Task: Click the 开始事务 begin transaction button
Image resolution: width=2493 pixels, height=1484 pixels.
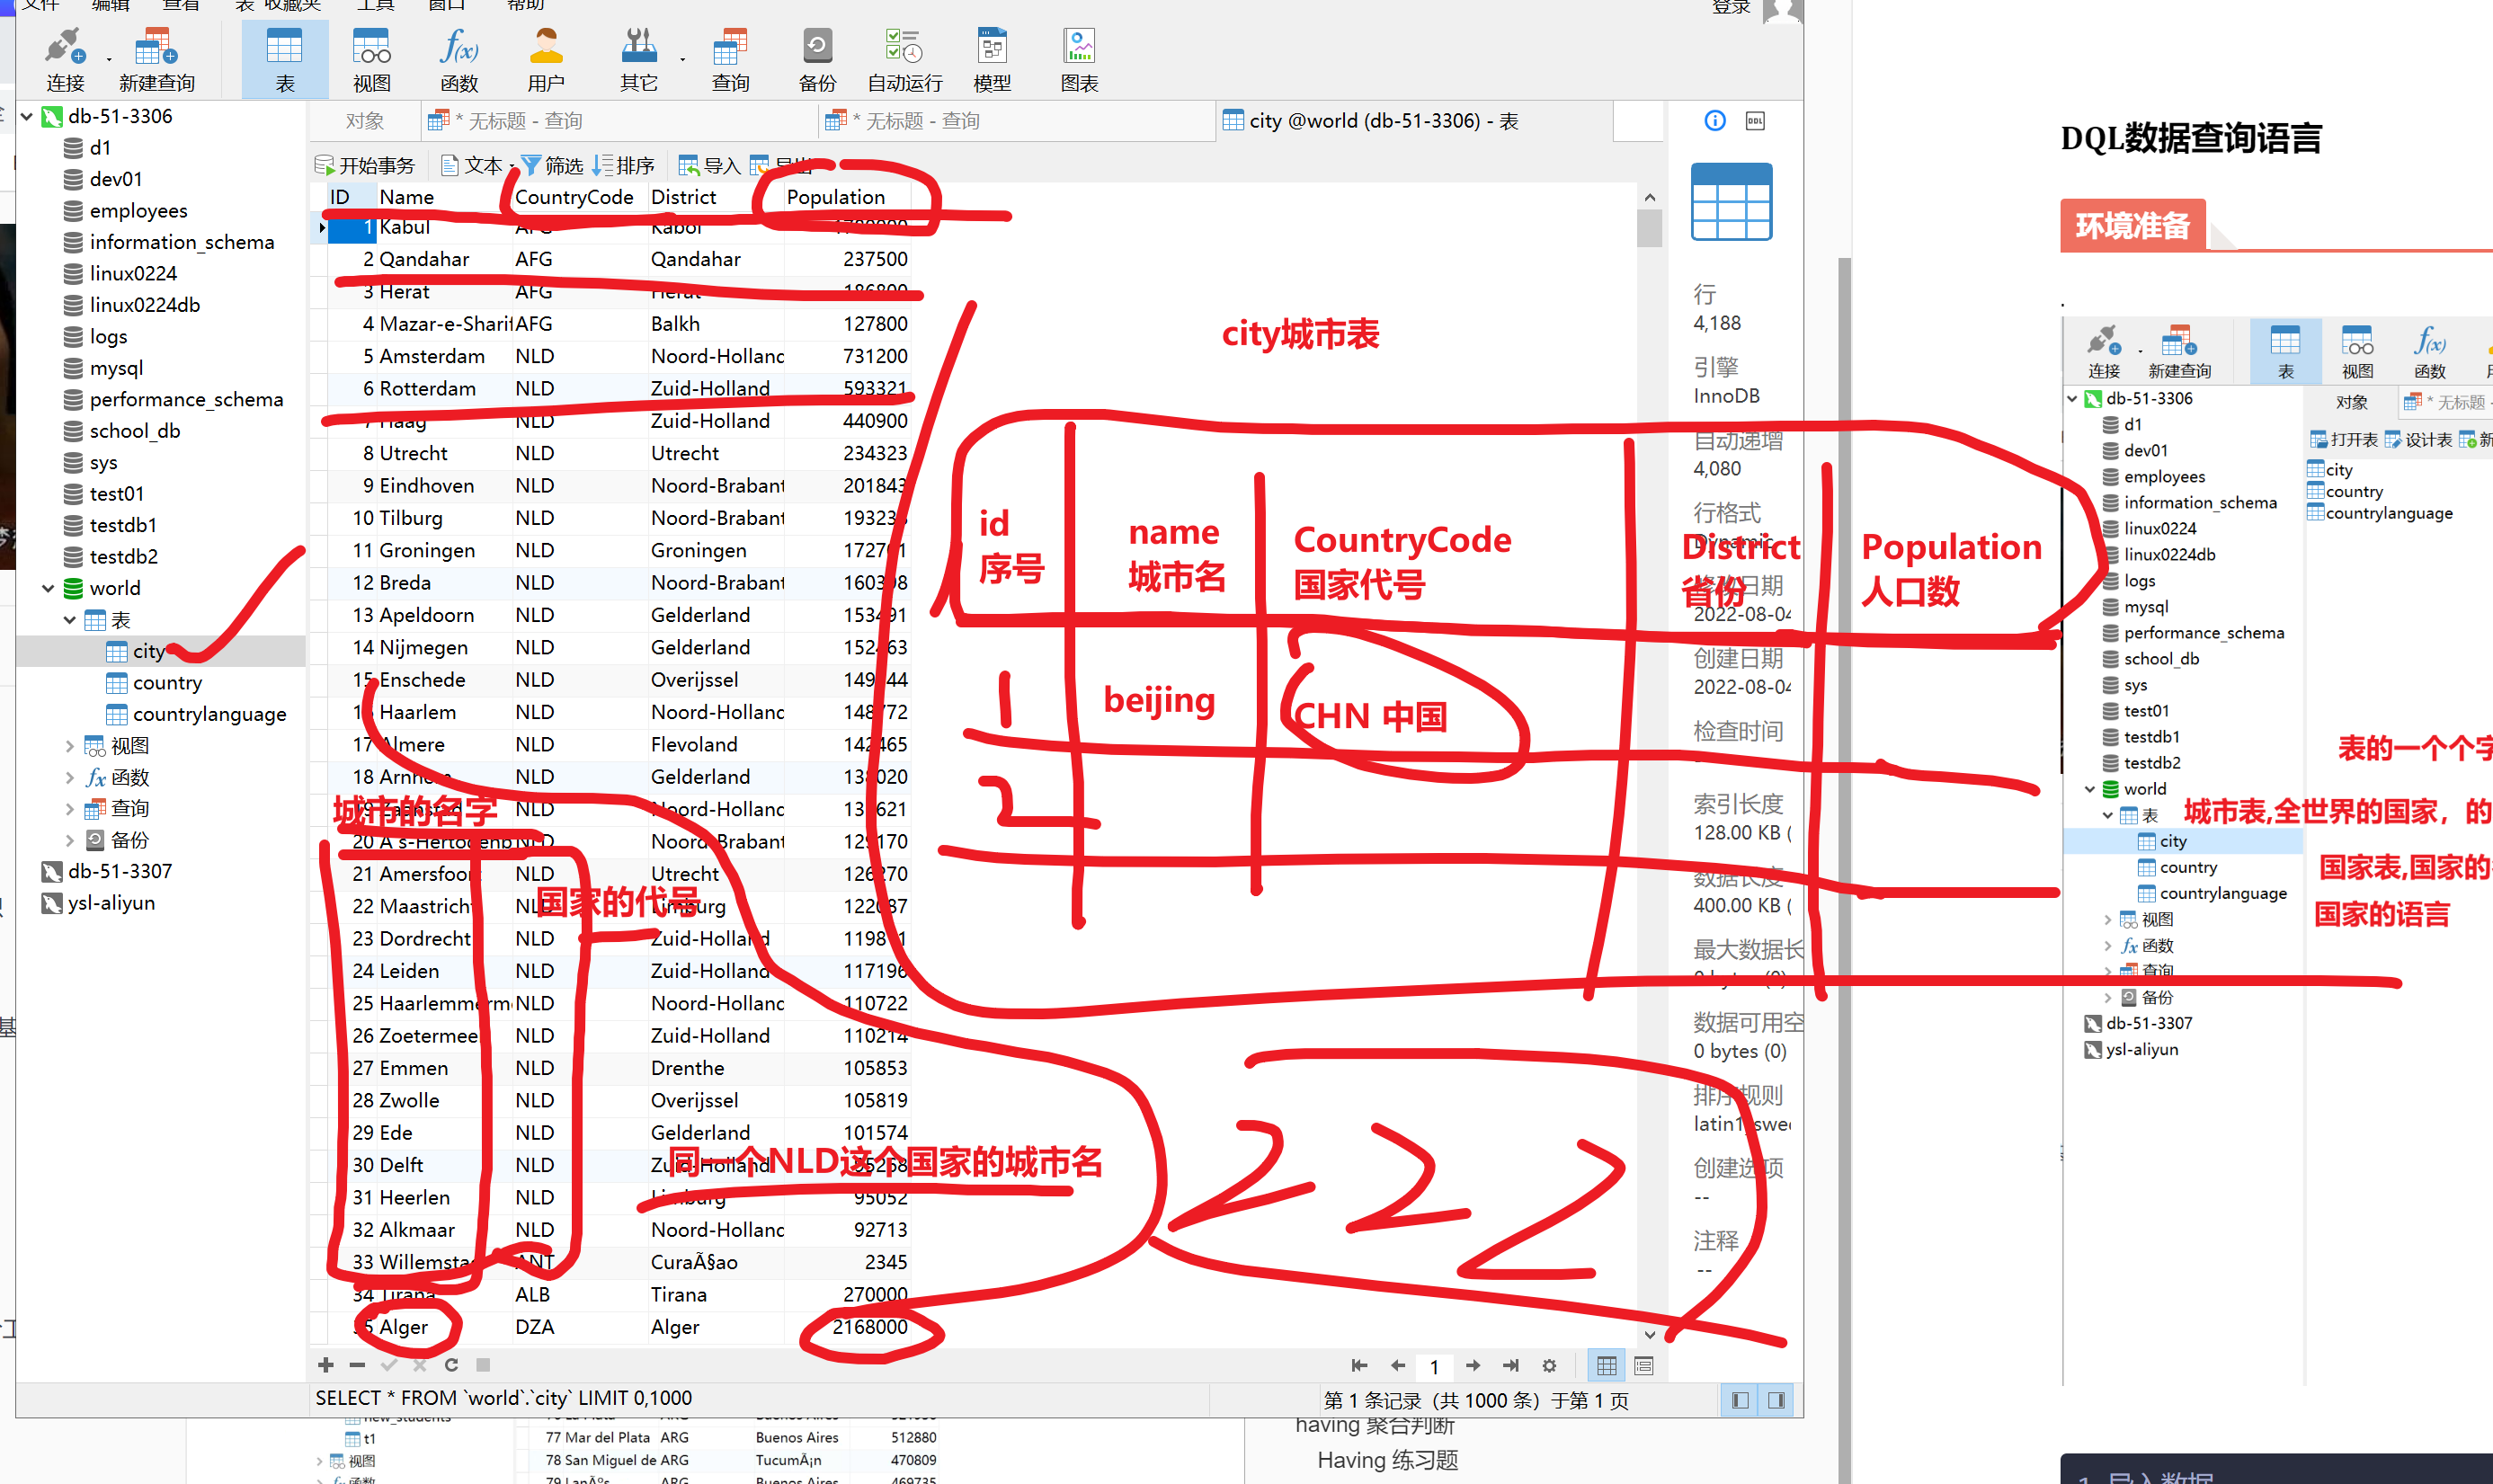Action: point(365,165)
